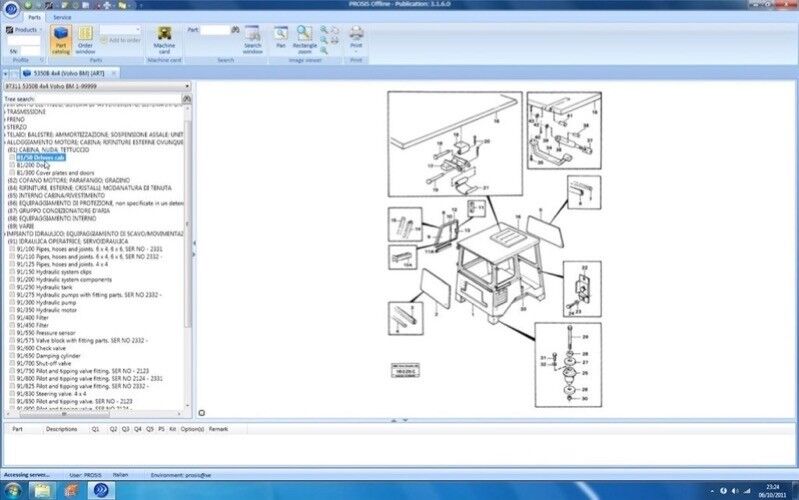Click the tree panel vertical scrollbar

[x=188, y=250]
